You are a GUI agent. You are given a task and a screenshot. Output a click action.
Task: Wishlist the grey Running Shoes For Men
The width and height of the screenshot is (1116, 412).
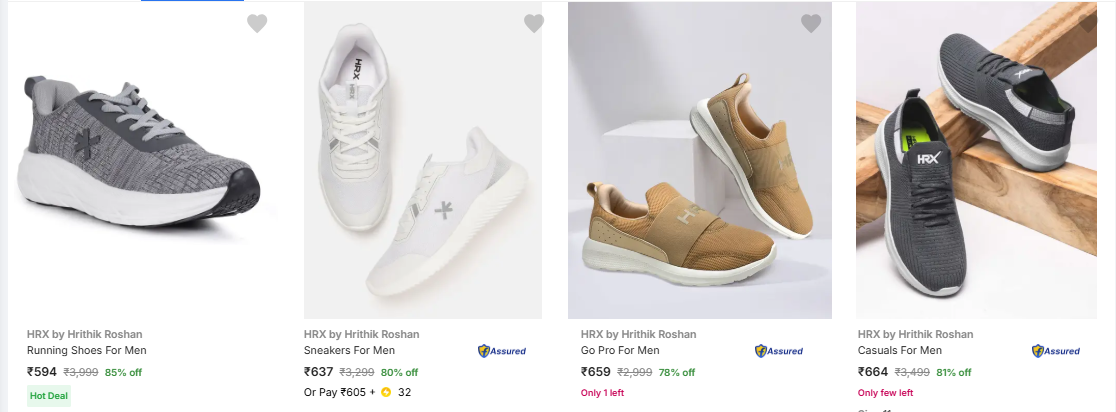tap(257, 23)
